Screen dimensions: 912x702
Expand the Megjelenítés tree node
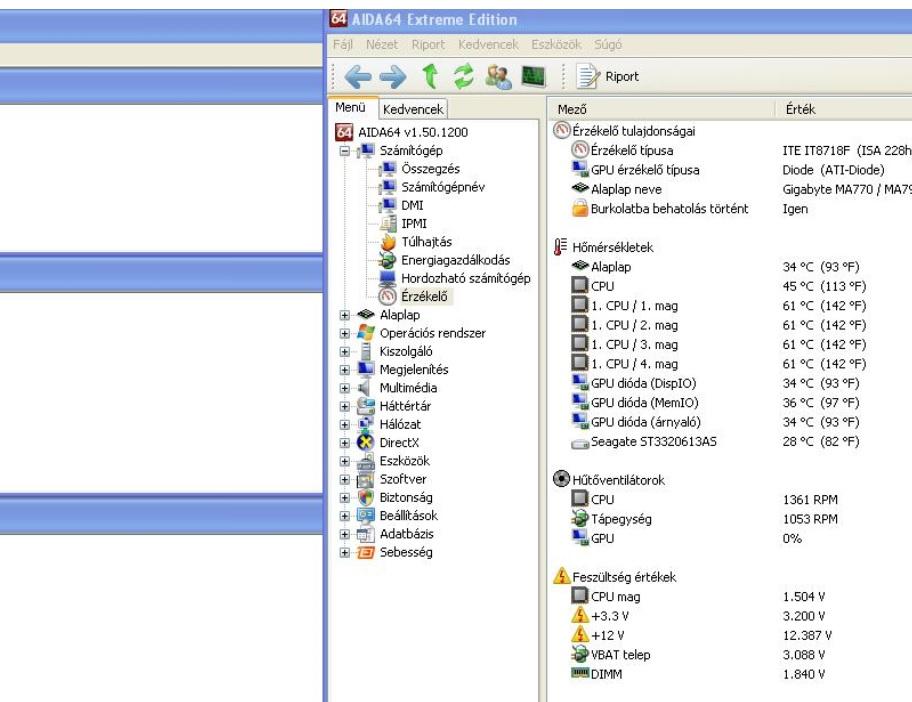point(344,369)
